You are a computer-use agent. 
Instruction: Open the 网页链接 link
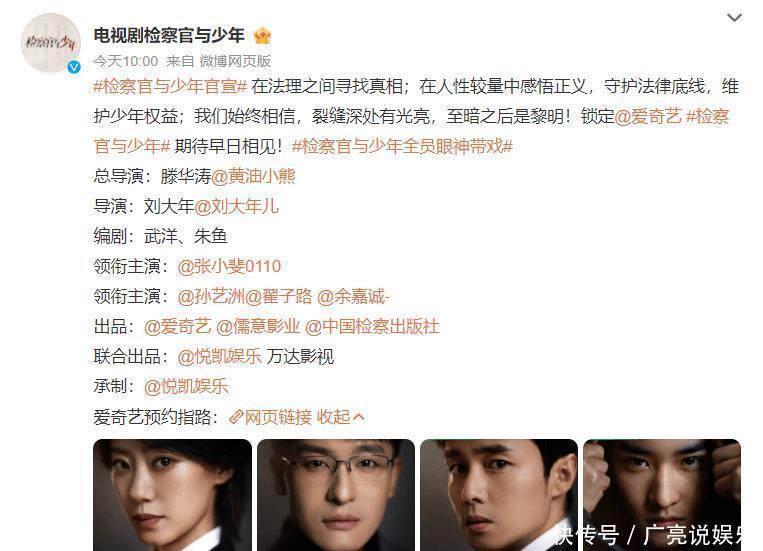(278, 417)
